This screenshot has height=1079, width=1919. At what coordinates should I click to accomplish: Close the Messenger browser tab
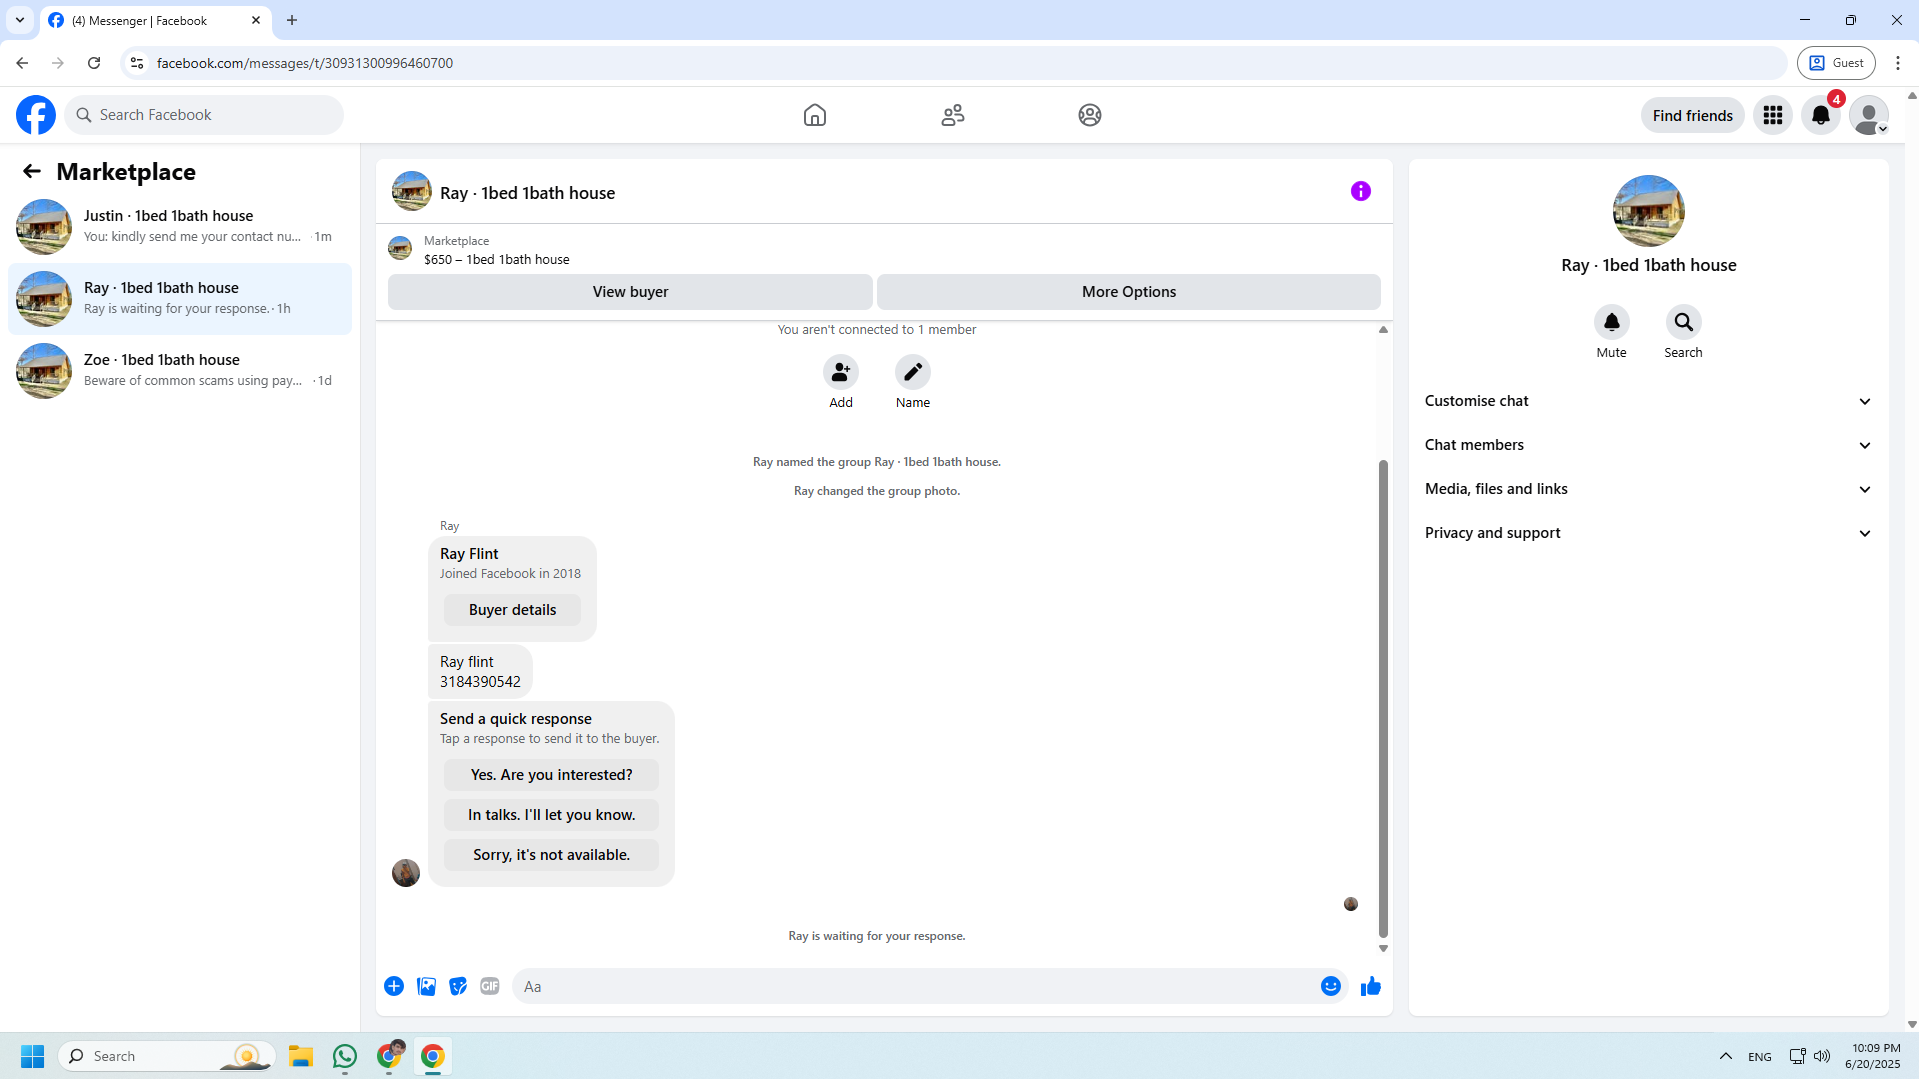click(x=256, y=20)
